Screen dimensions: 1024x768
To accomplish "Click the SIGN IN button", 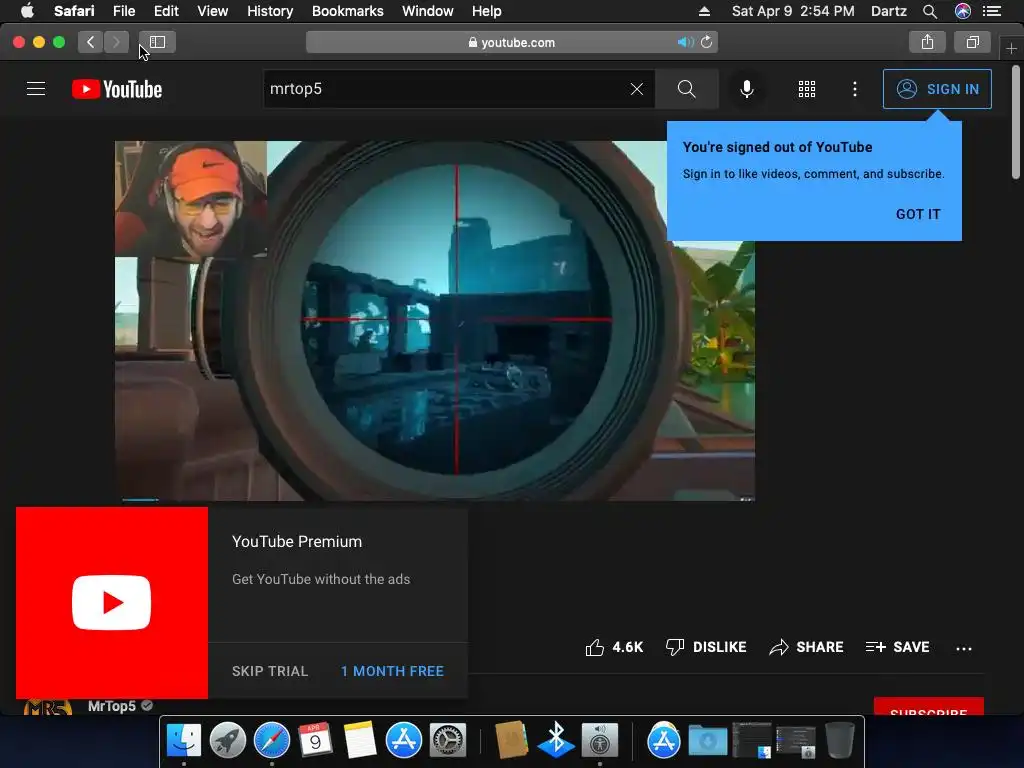I will (x=937, y=89).
